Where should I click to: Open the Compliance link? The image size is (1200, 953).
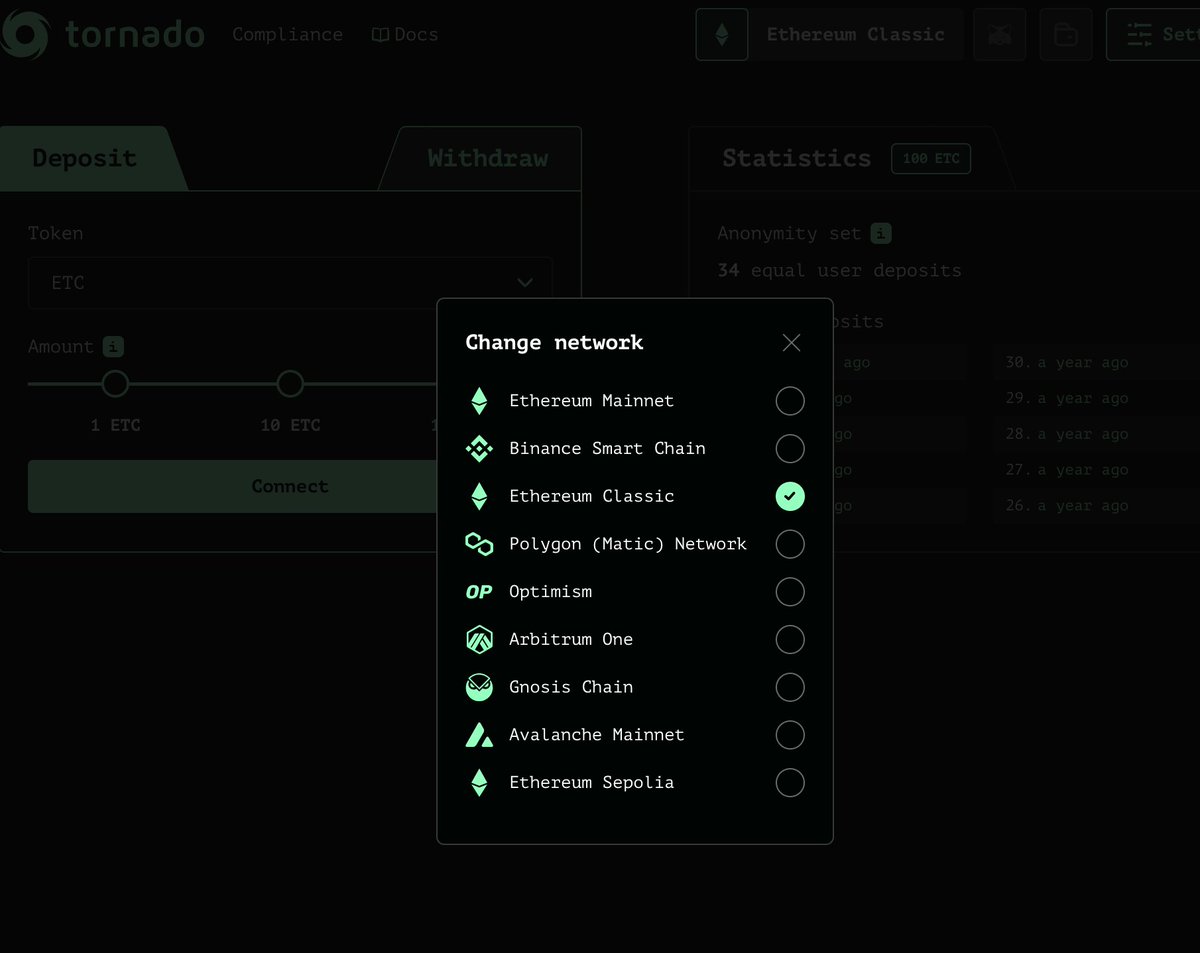coord(287,35)
